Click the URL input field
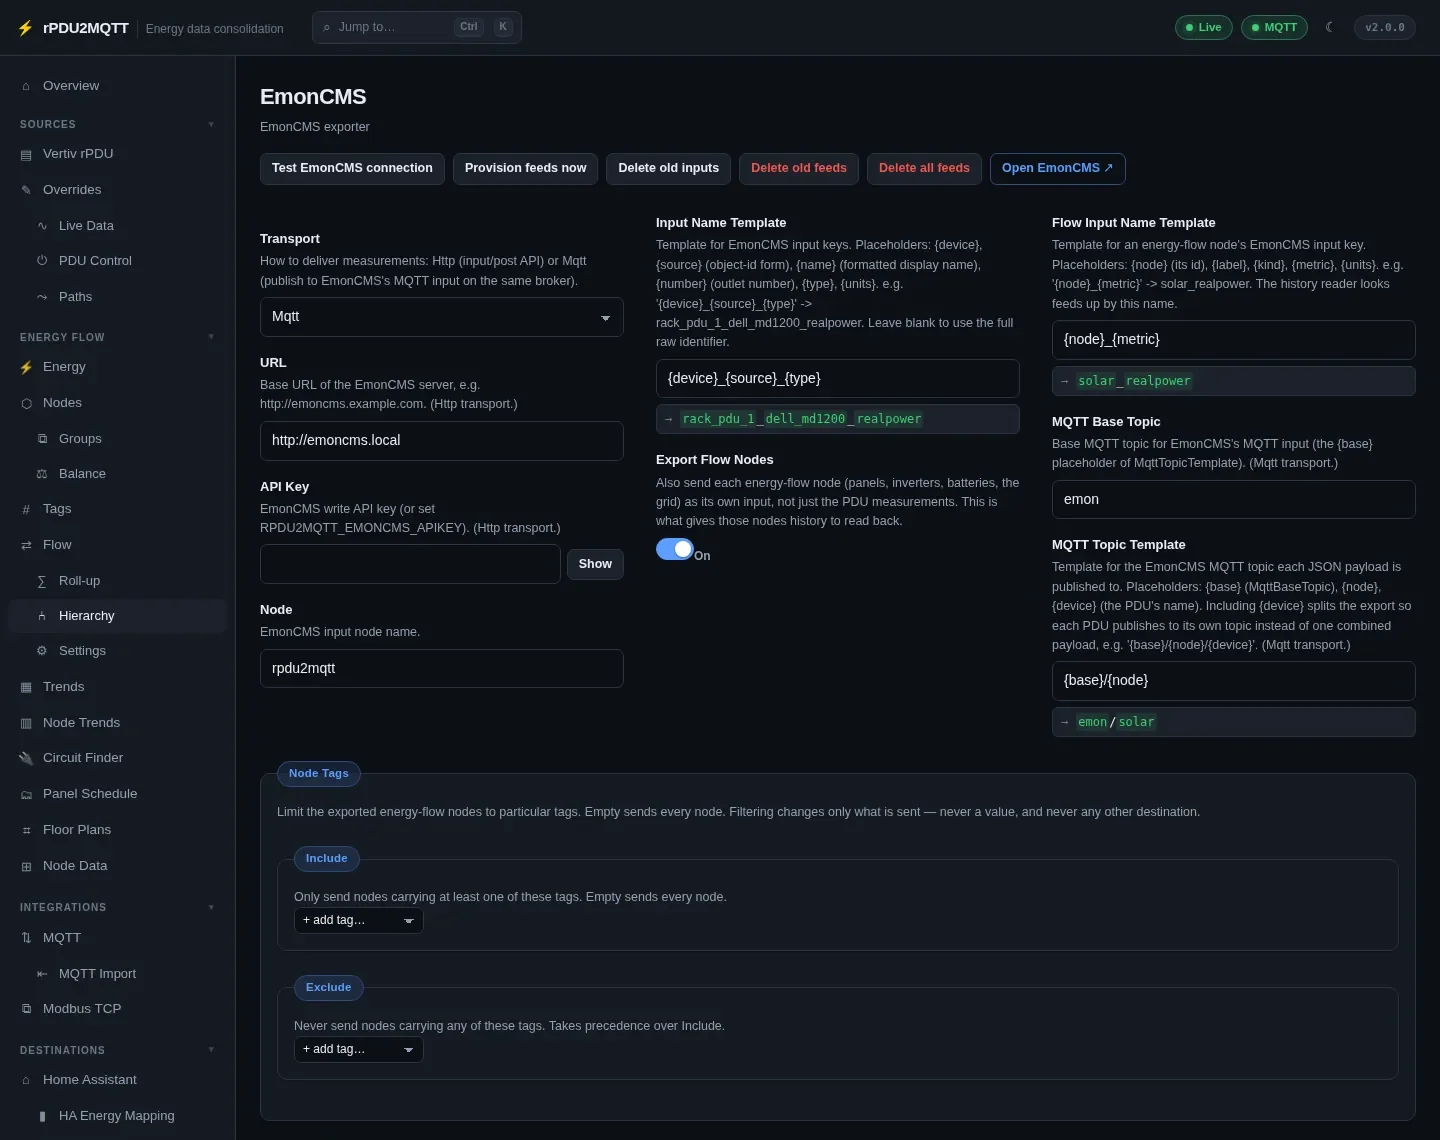 click(441, 441)
